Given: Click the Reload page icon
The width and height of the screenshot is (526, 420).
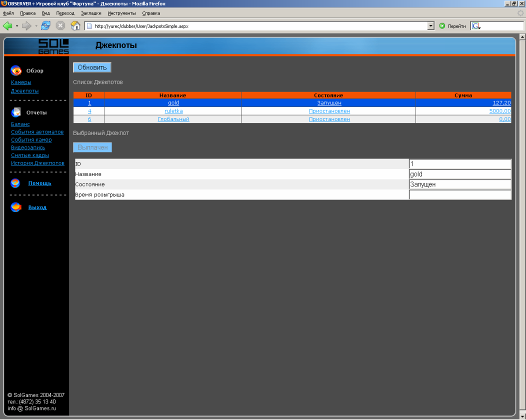Looking at the screenshot, I should 46,26.
